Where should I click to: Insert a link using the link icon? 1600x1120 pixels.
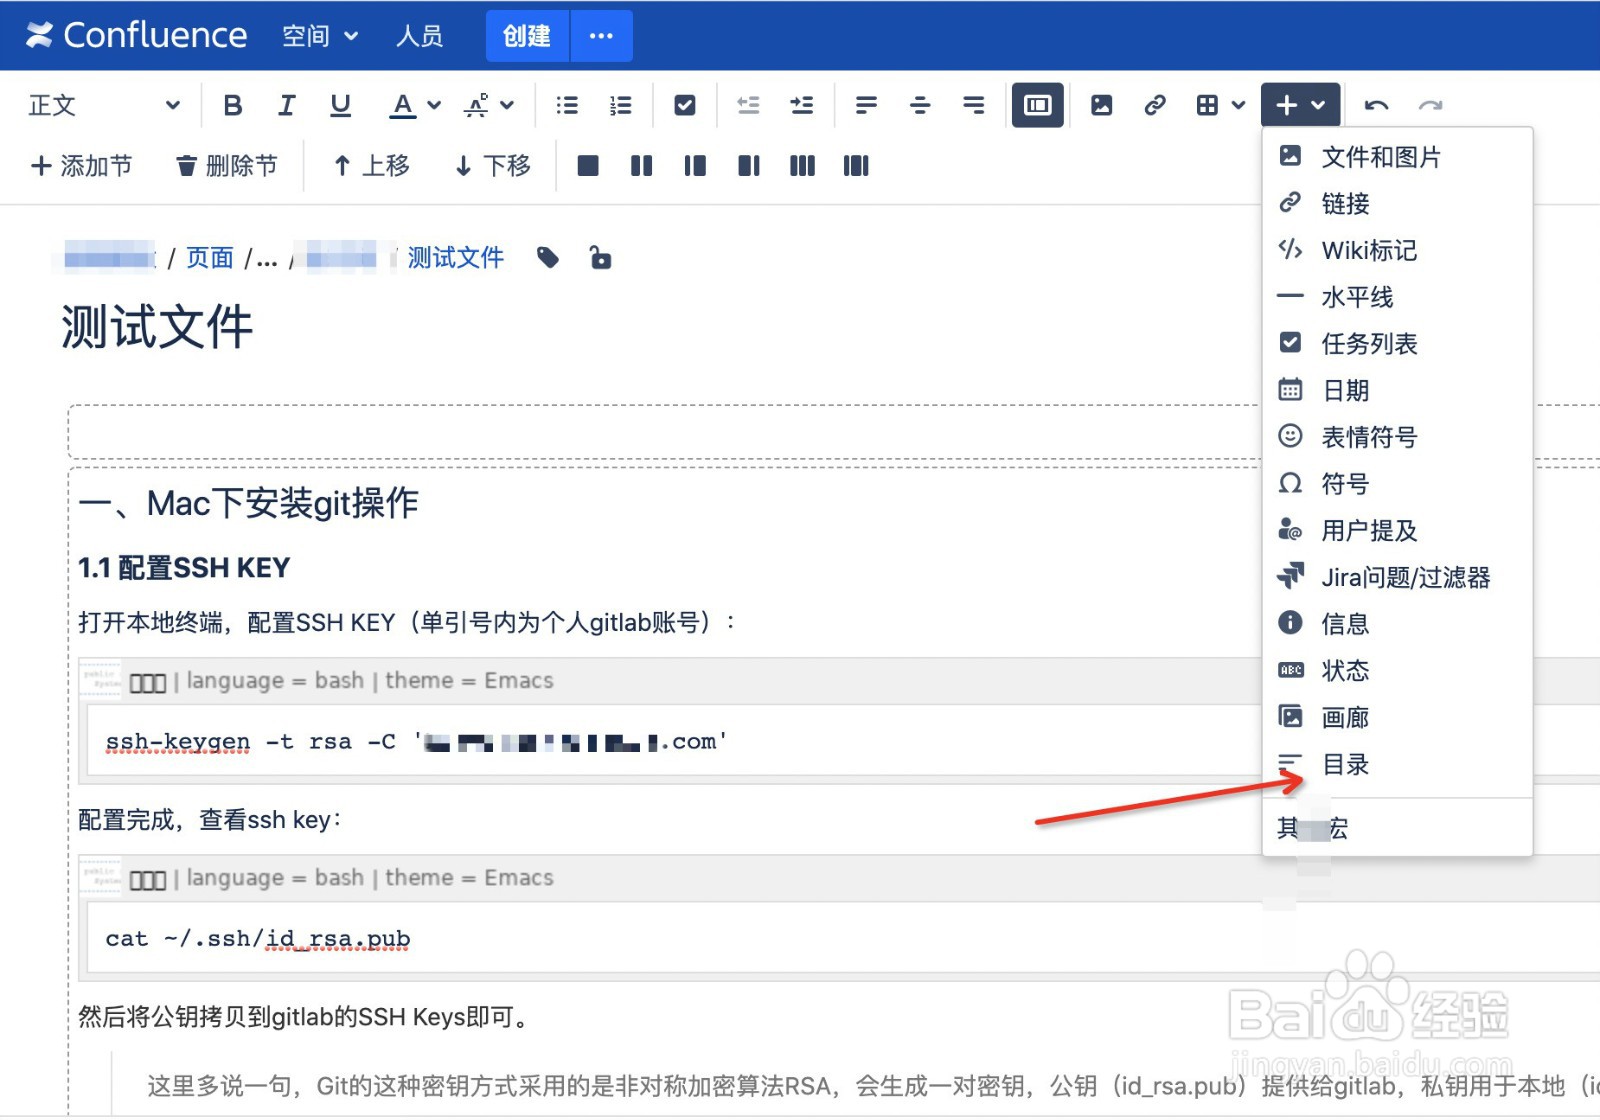point(1155,104)
